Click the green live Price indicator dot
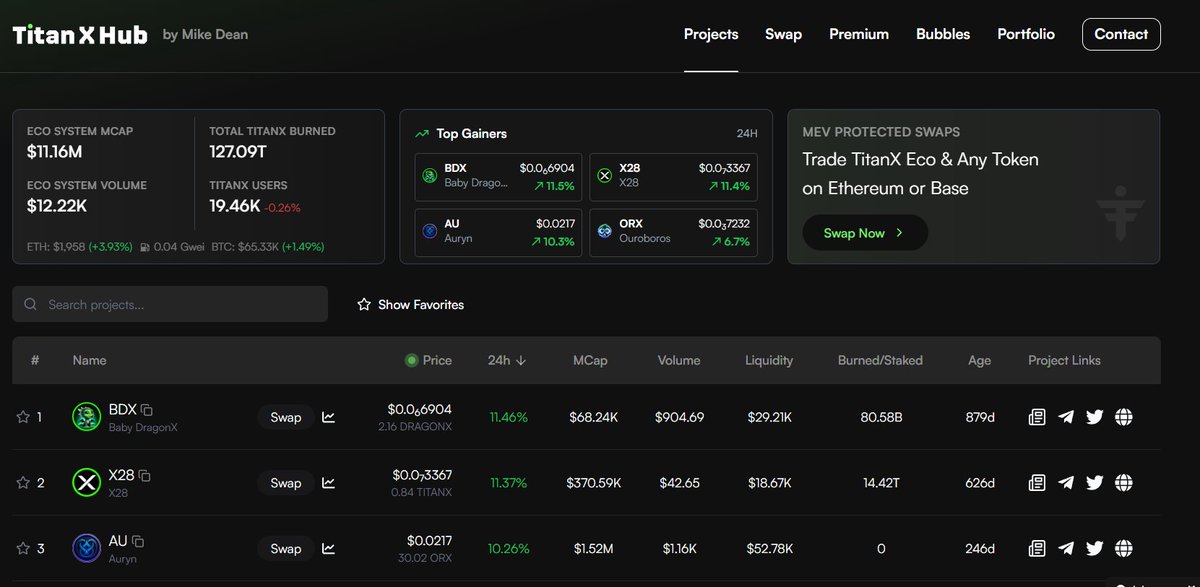Screen dimensions: 1200x587 click(411, 360)
